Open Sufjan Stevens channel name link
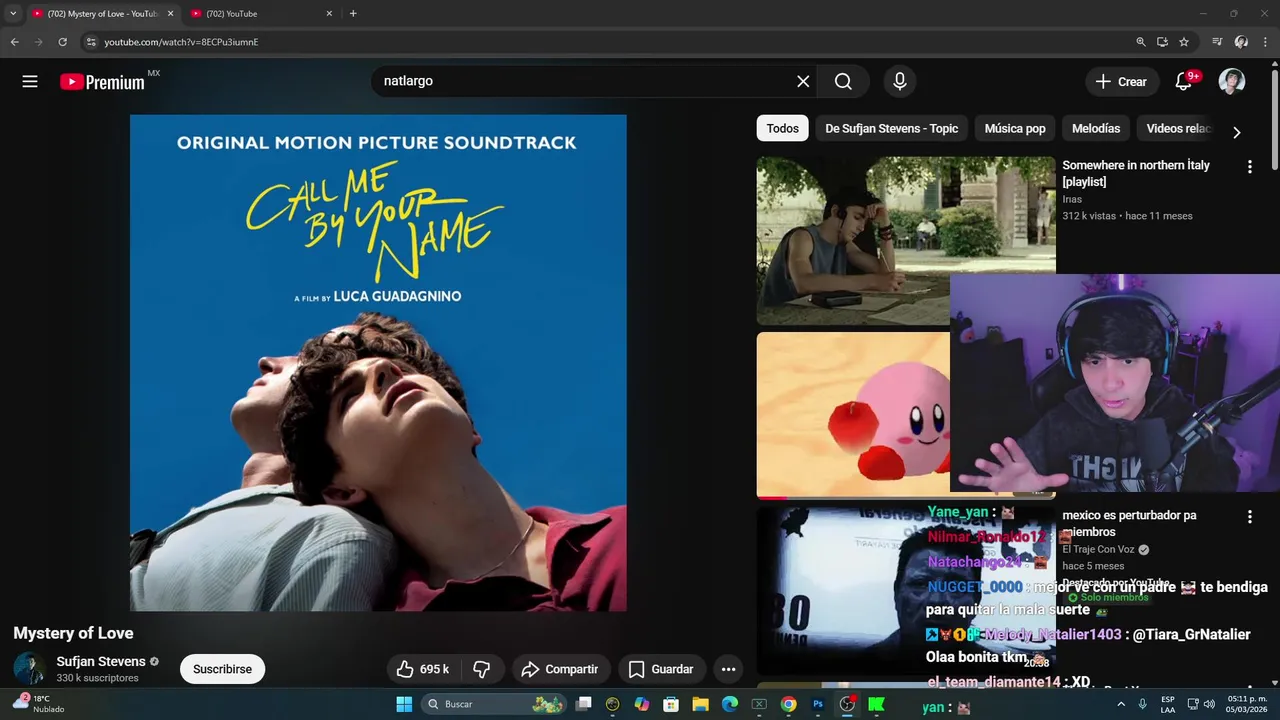 coord(100,661)
